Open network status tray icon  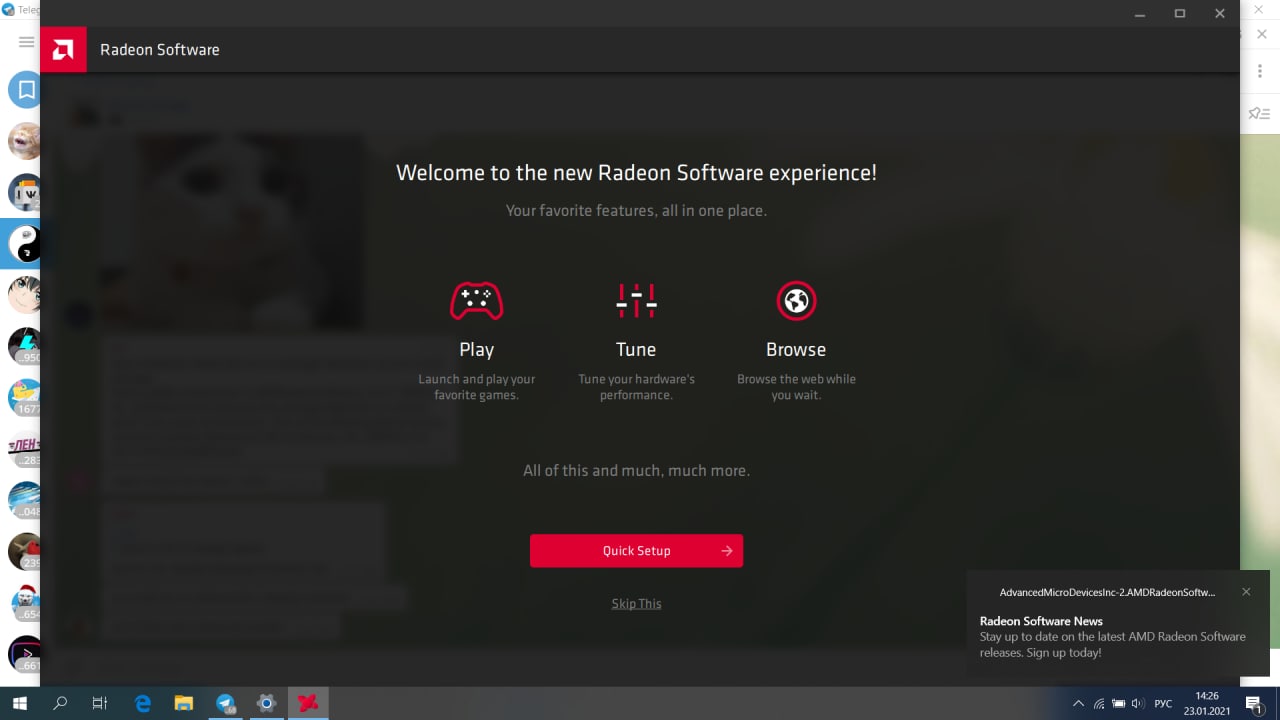click(1099, 703)
